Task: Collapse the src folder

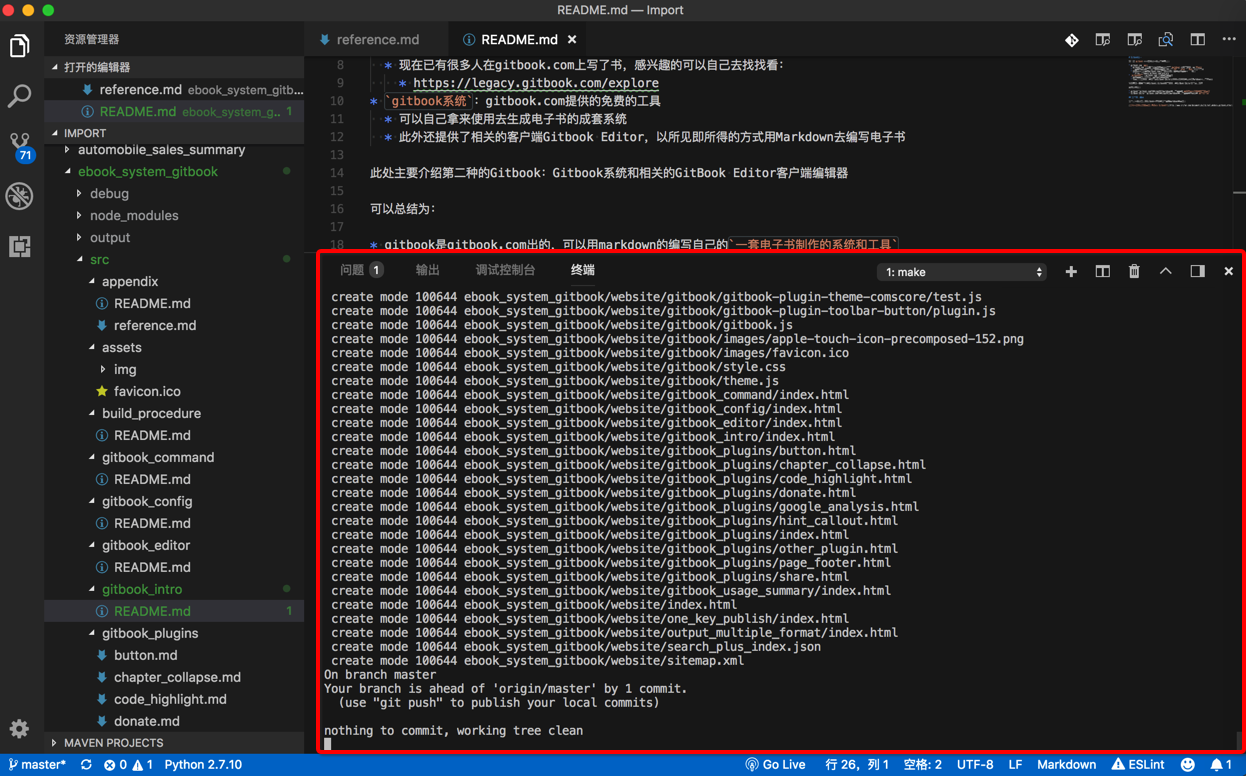Action: click(174, 260)
